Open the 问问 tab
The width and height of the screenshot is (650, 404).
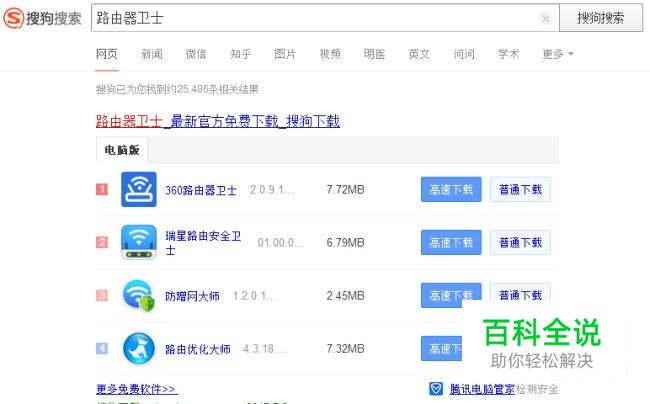[x=464, y=54]
